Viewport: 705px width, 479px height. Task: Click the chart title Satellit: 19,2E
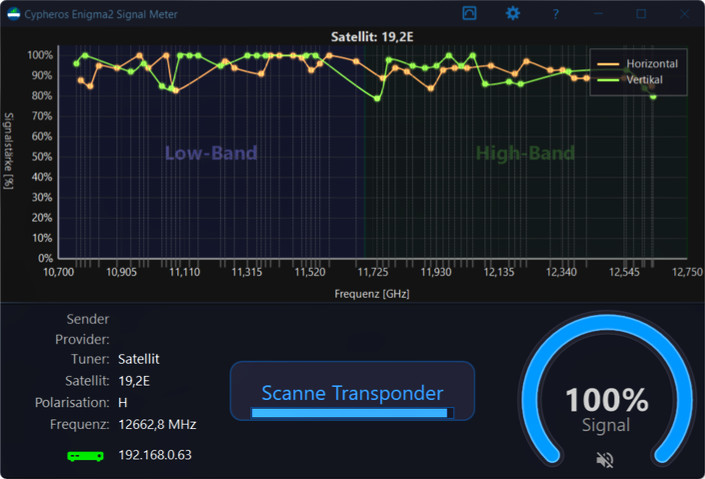[372, 37]
